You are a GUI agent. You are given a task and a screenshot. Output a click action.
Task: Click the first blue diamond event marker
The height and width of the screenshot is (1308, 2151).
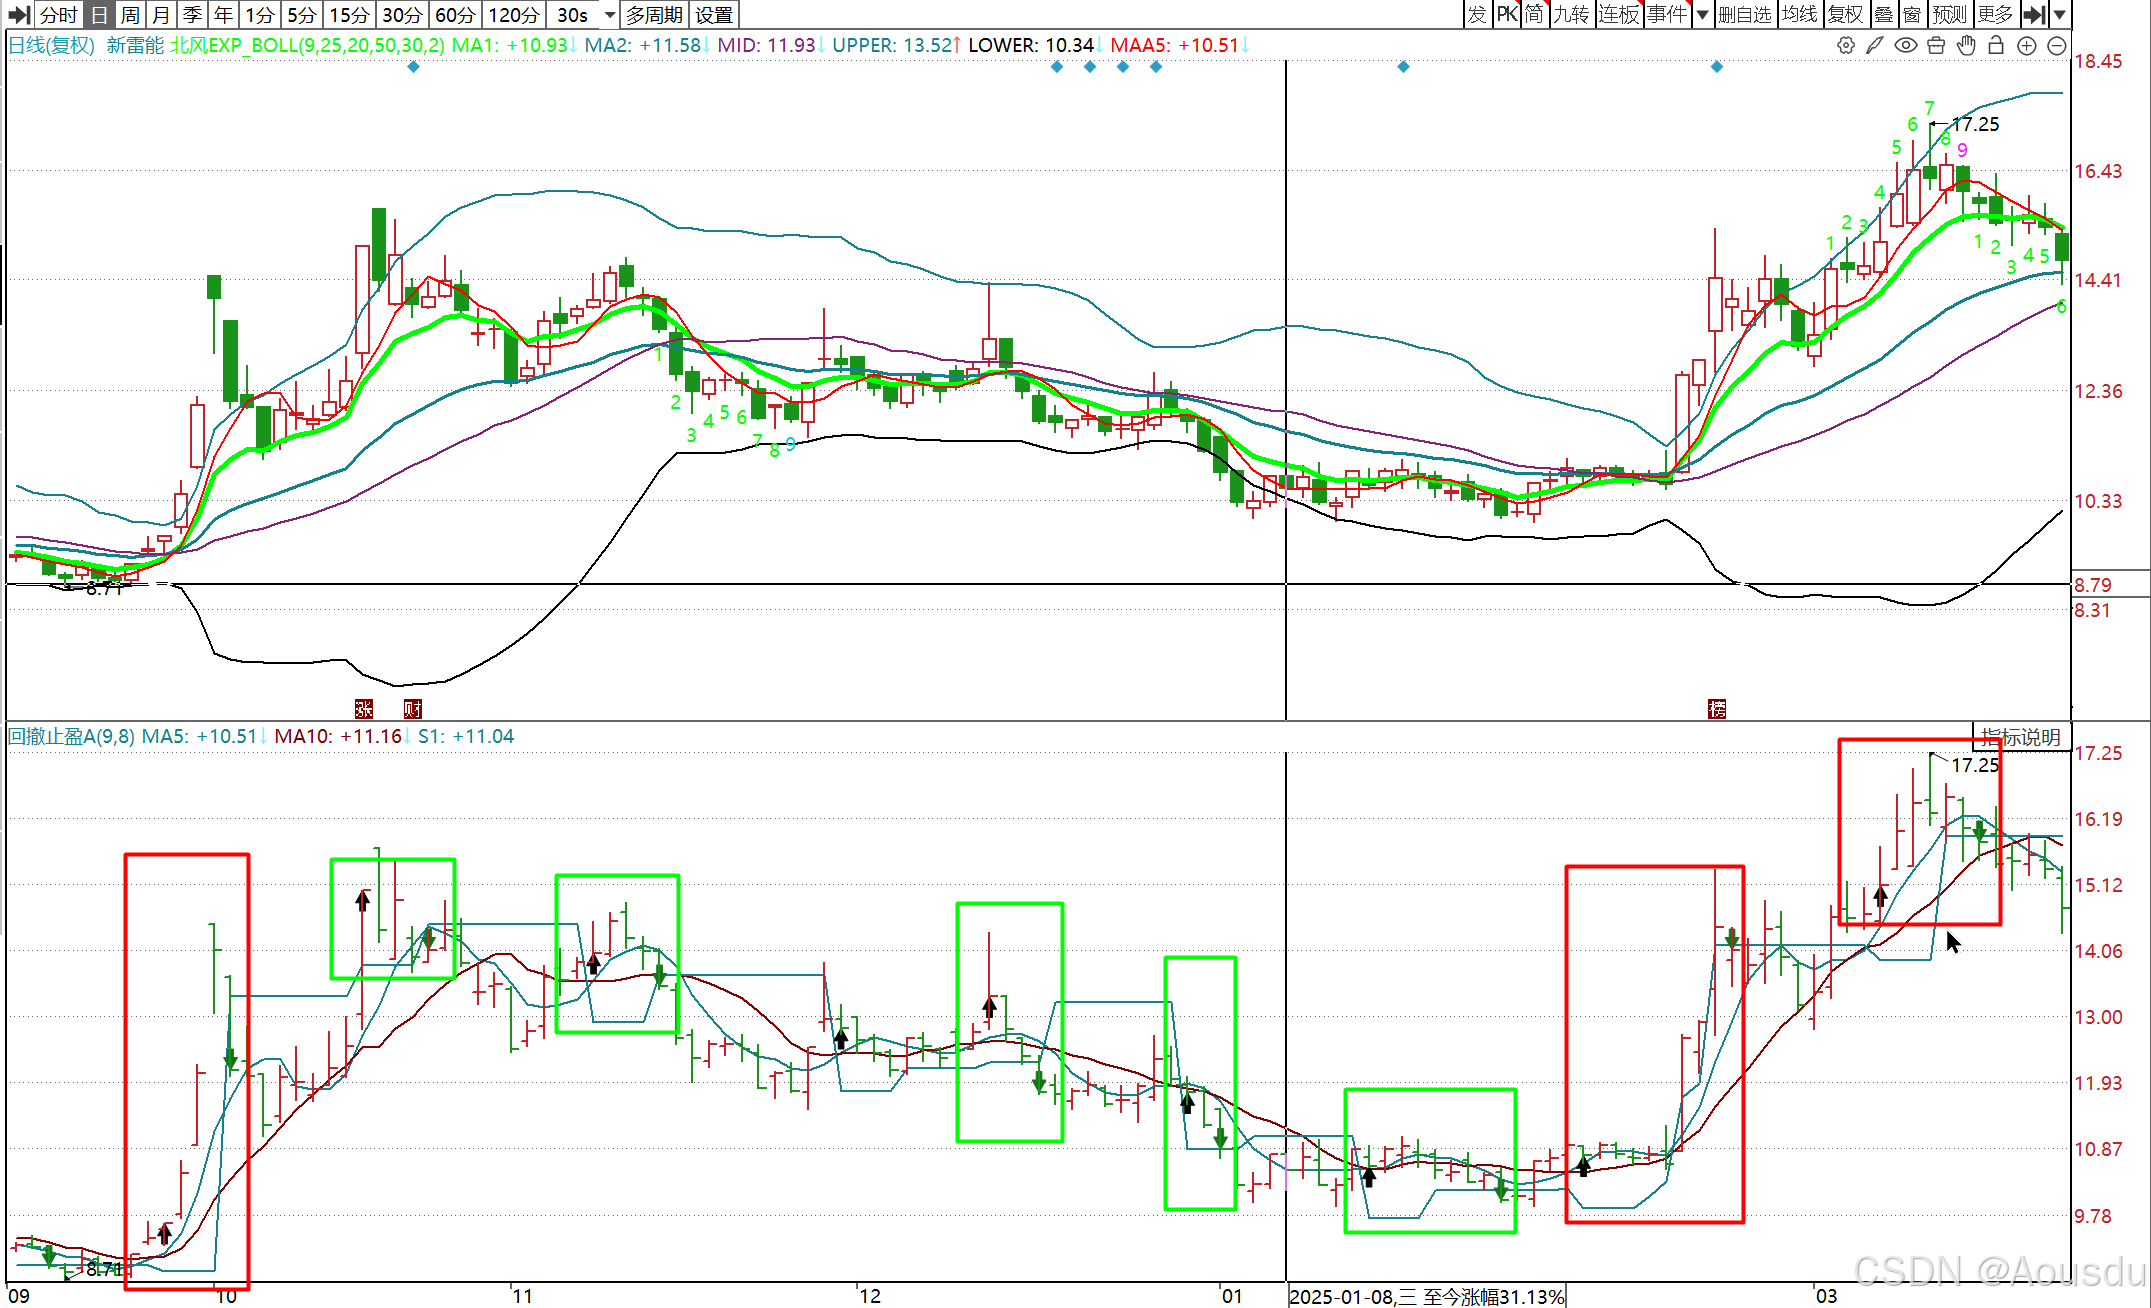pos(414,67)
